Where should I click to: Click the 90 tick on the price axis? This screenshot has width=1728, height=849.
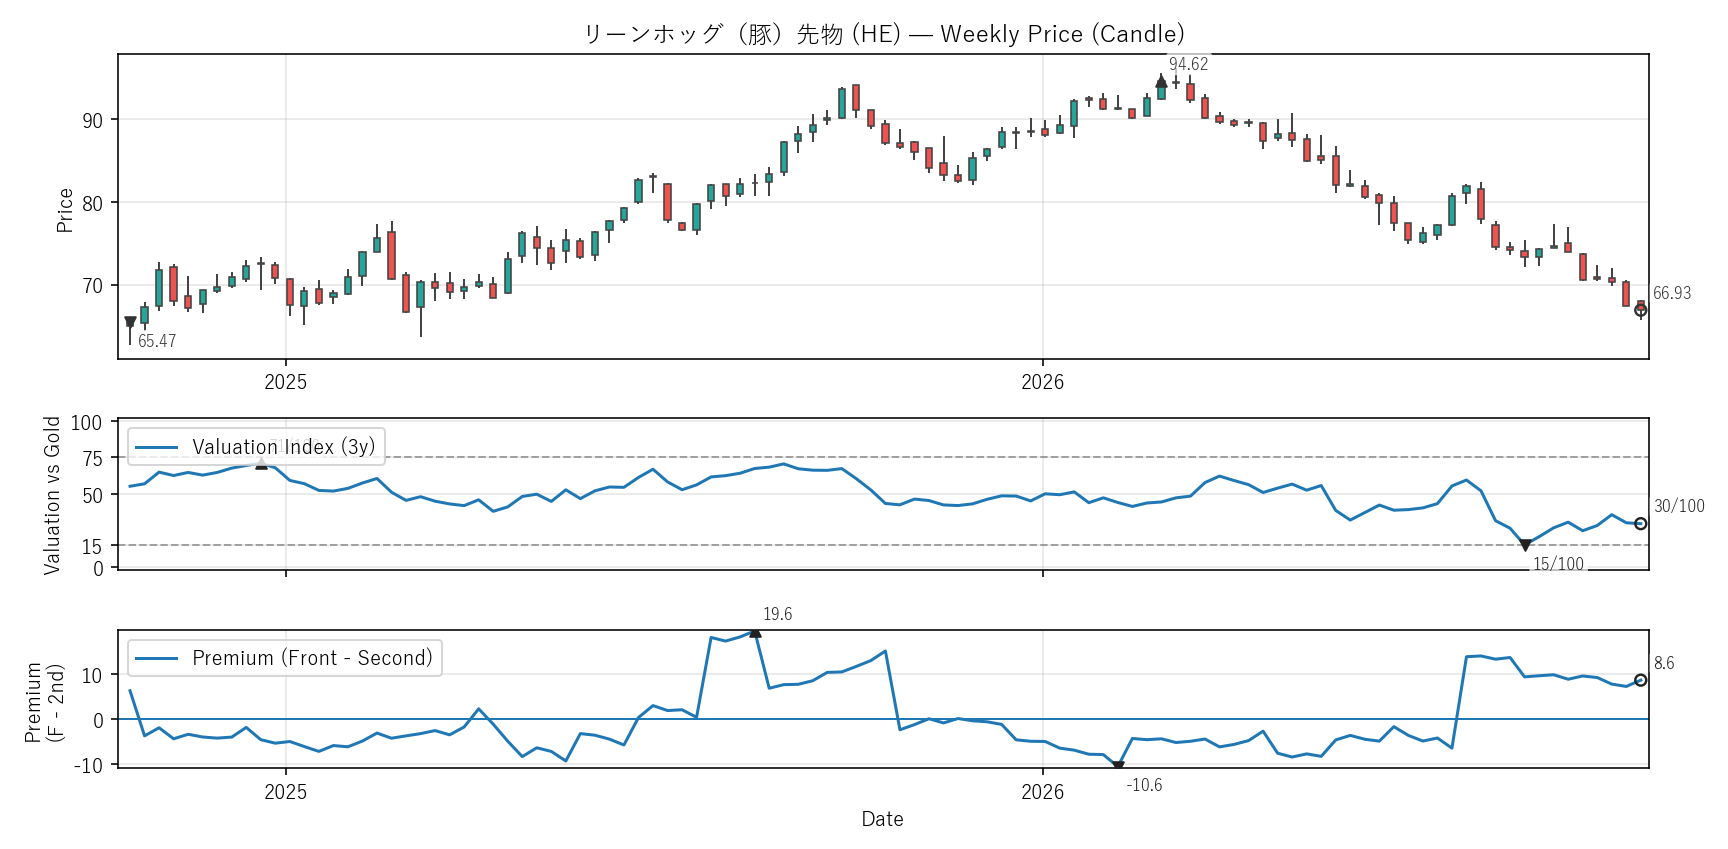click(x=92, y=120)
